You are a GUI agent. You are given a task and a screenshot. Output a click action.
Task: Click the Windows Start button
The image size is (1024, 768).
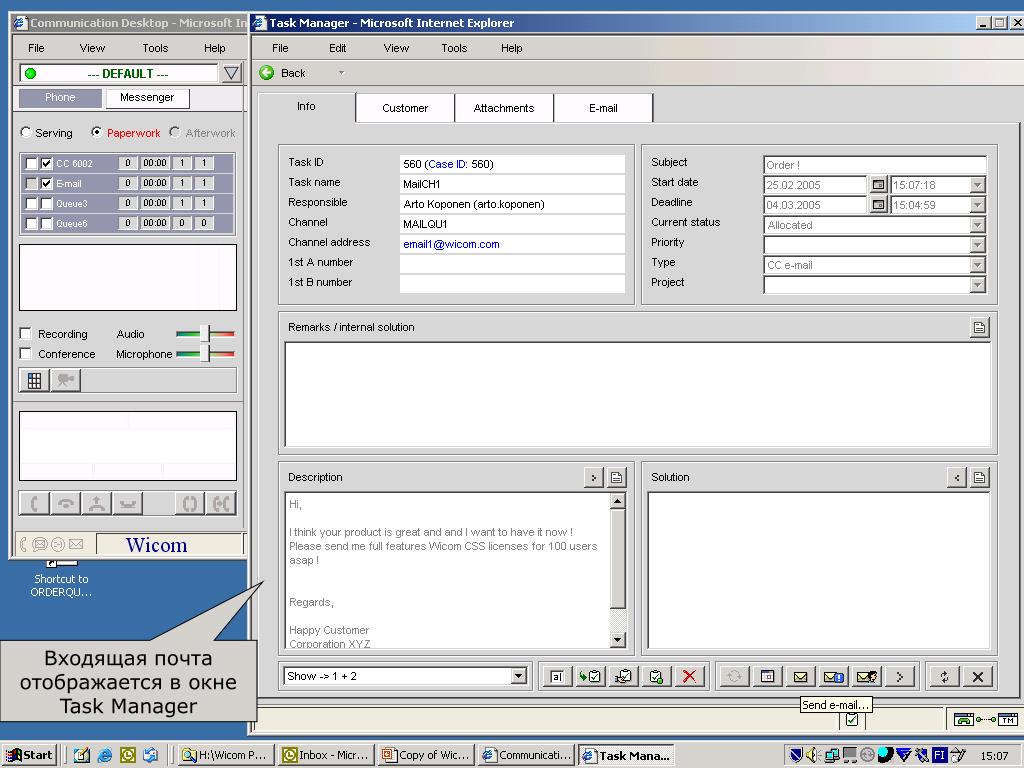[x=30, y=755]
